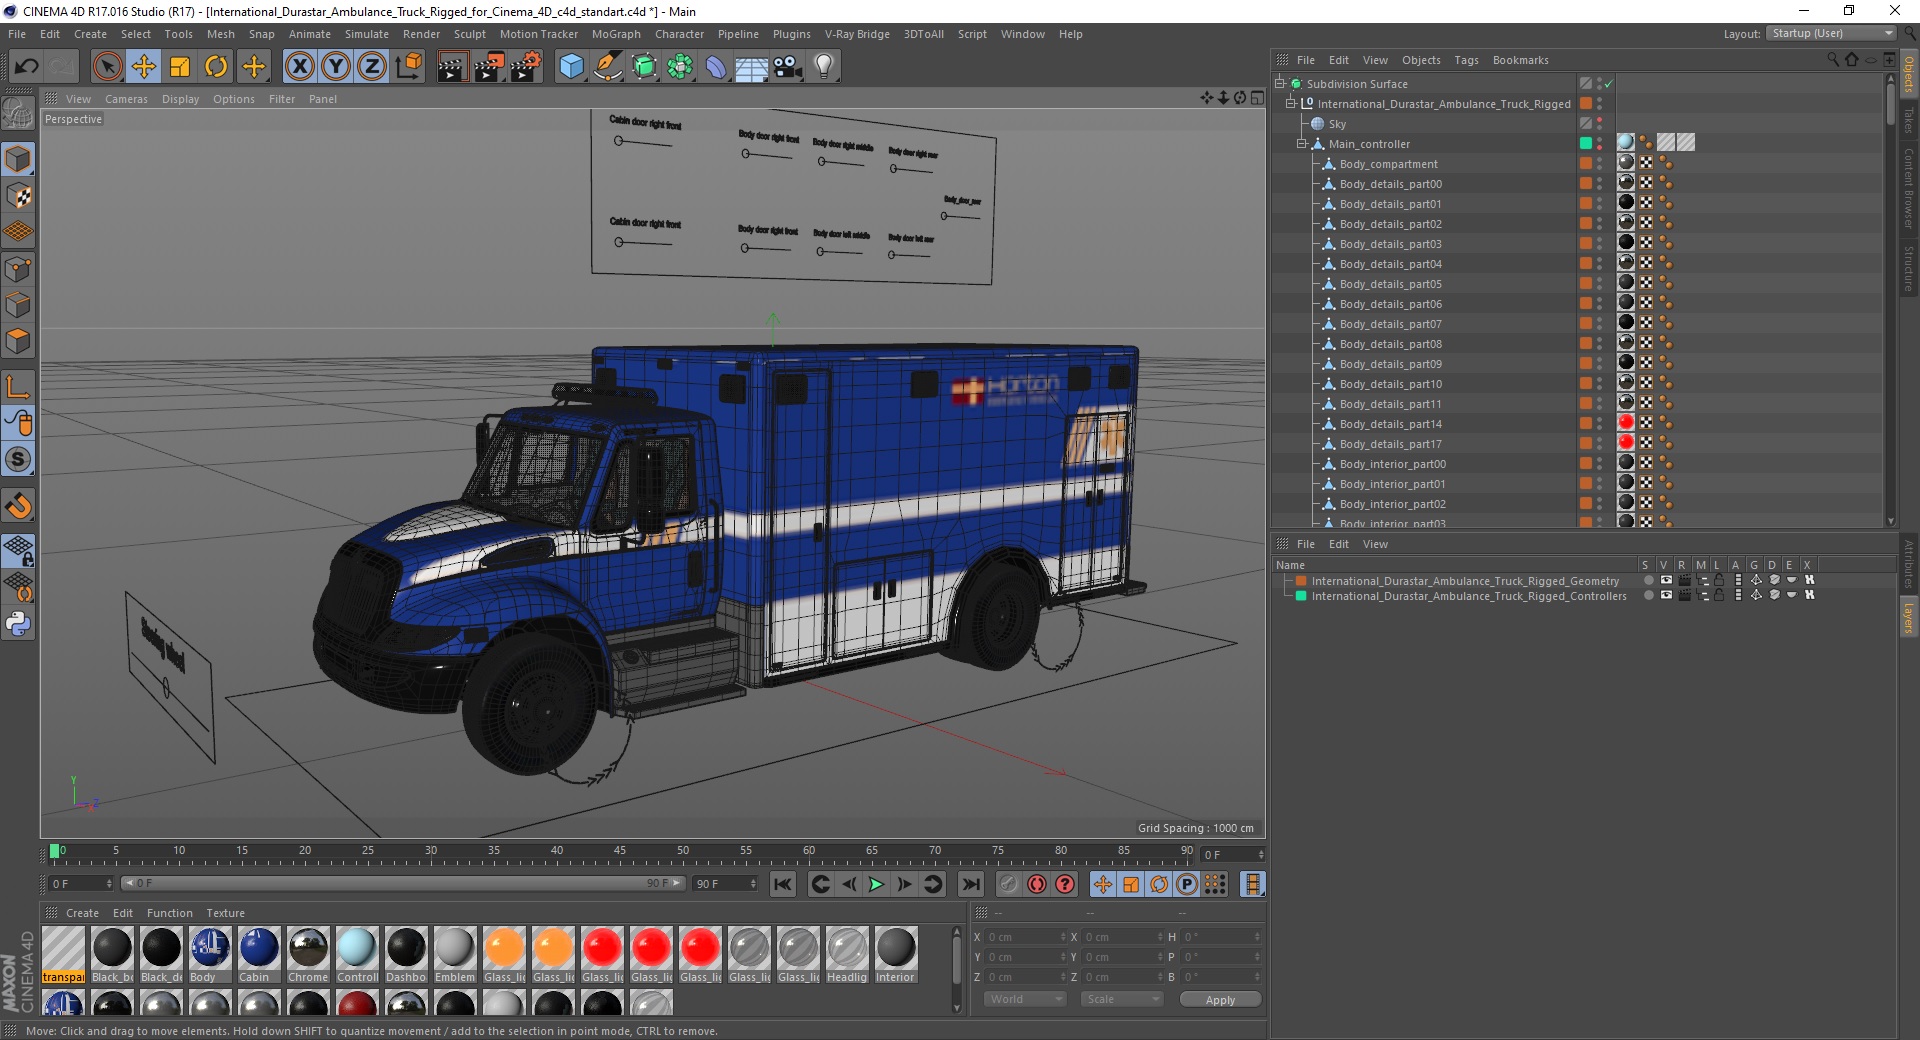Click the end frame 90 F stepper
Image resolution: width=1920 pixels, height=1040 pixels.
[x=753, y=884]
